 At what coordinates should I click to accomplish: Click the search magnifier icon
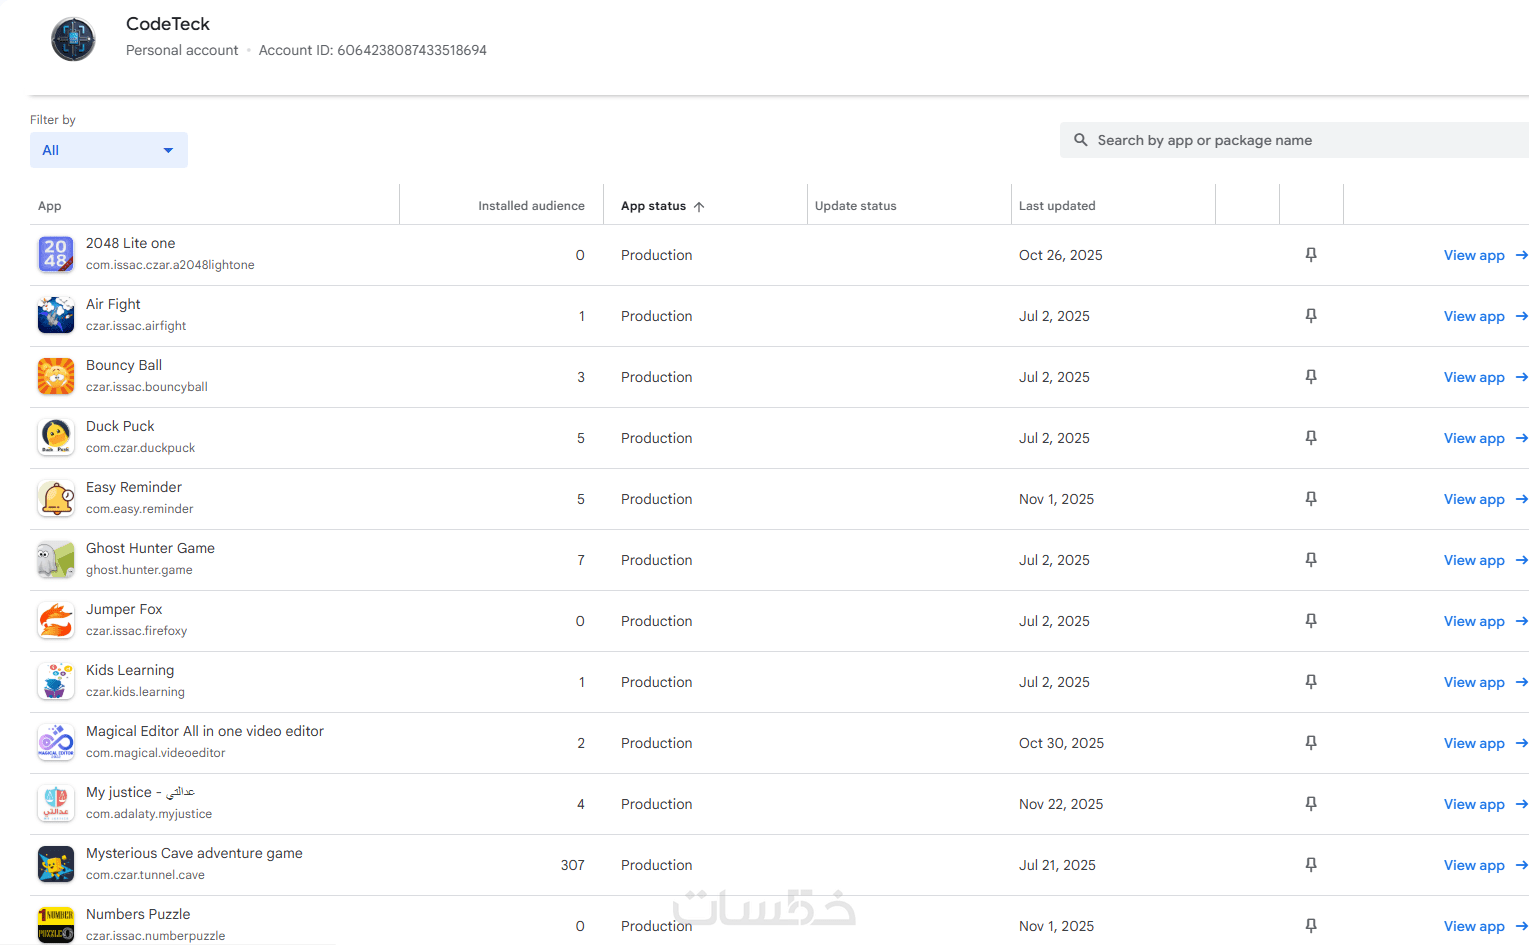1081,140
